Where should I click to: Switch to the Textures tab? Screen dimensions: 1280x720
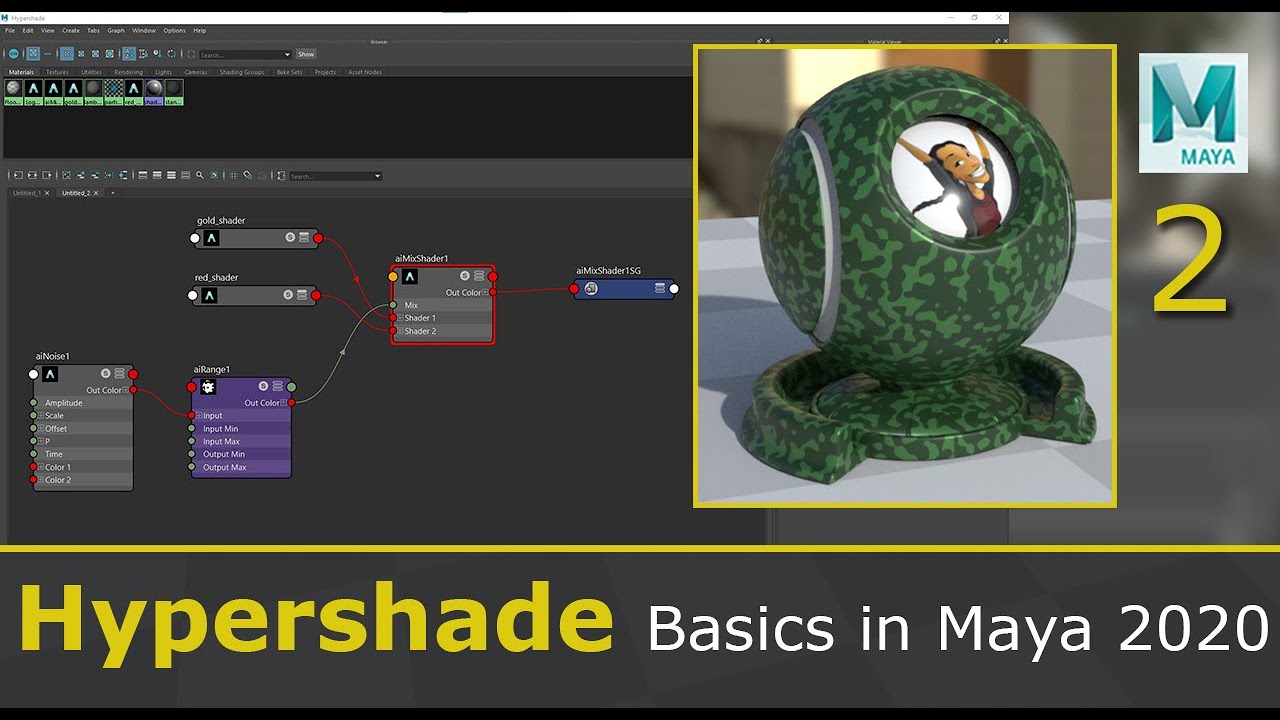coord(57,72)
